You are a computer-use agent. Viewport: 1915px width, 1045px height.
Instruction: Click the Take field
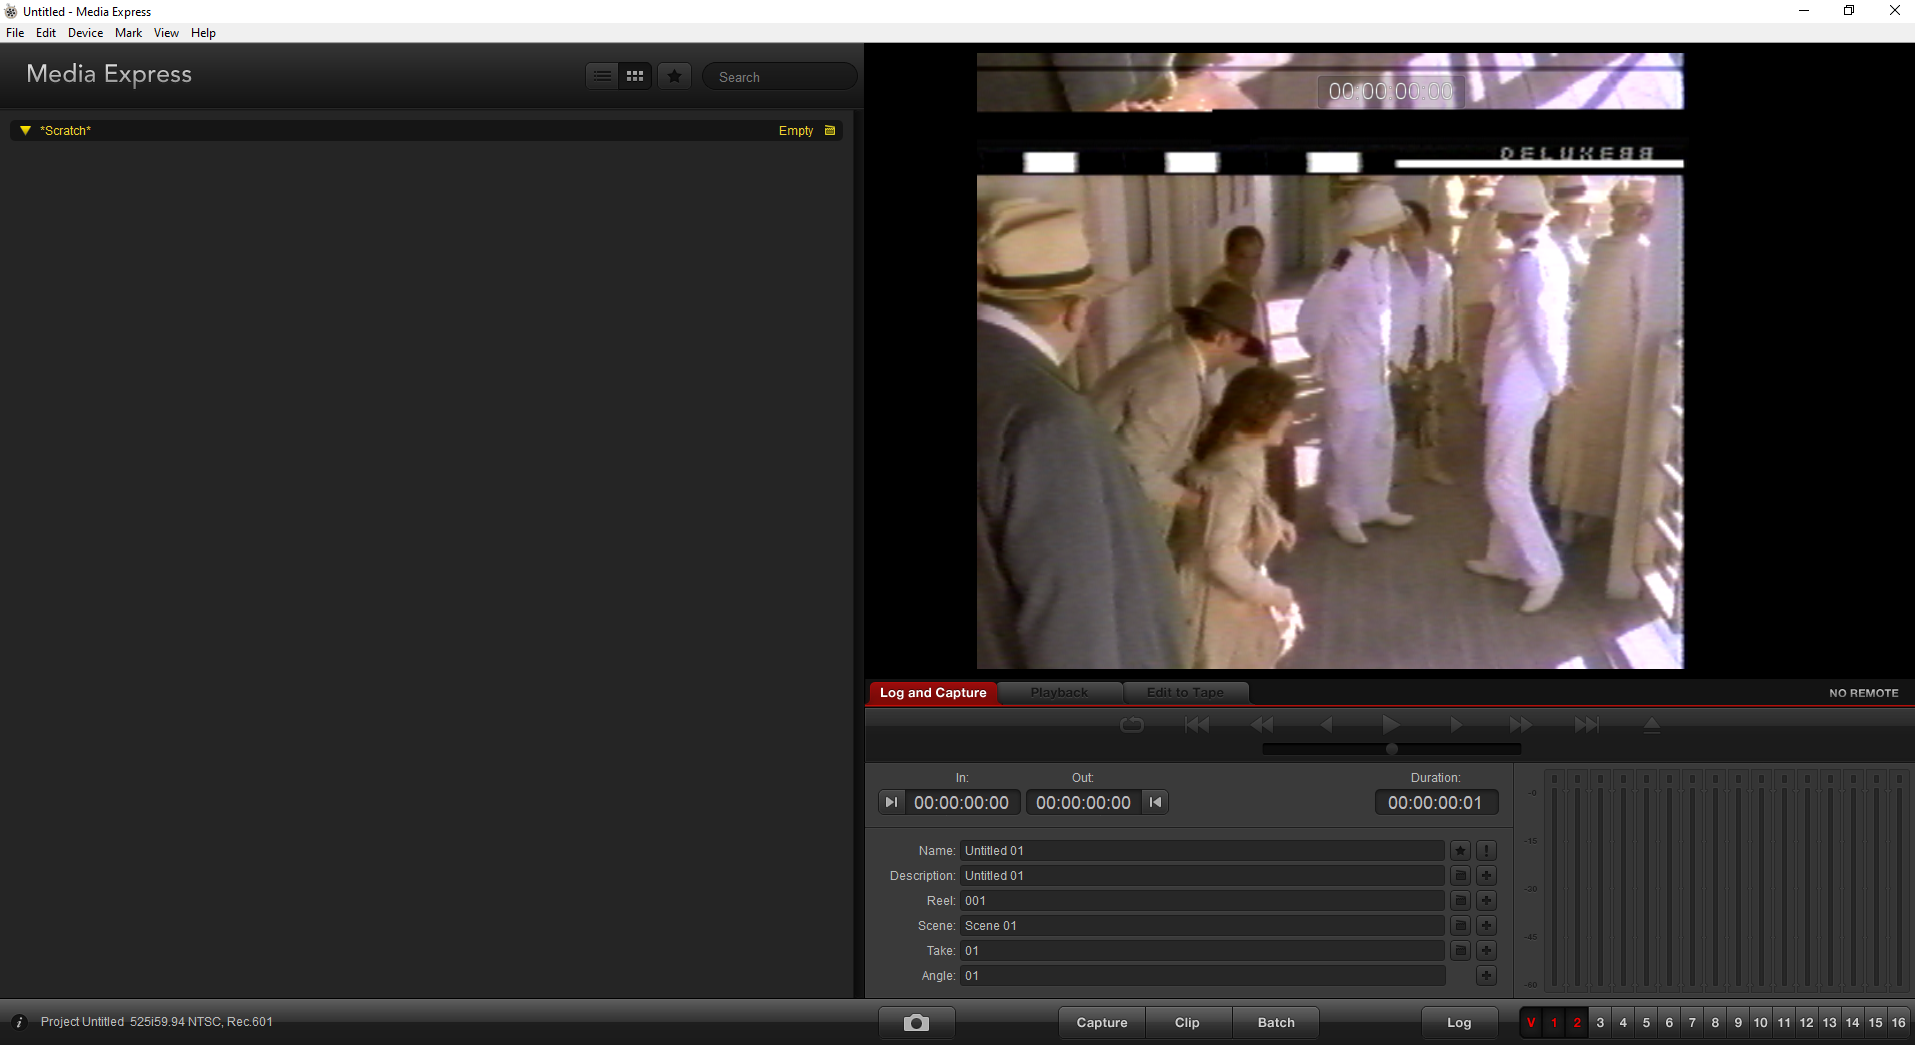click(1202, 951)
